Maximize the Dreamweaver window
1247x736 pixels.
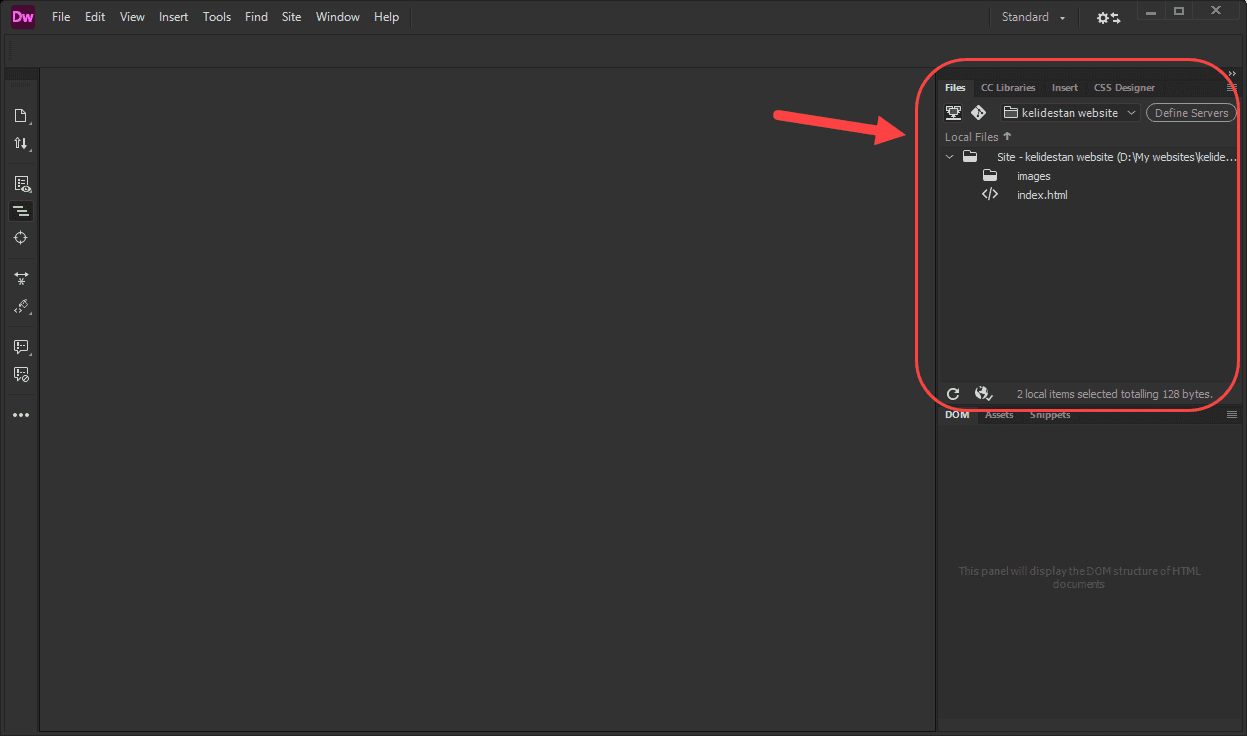1179,11
